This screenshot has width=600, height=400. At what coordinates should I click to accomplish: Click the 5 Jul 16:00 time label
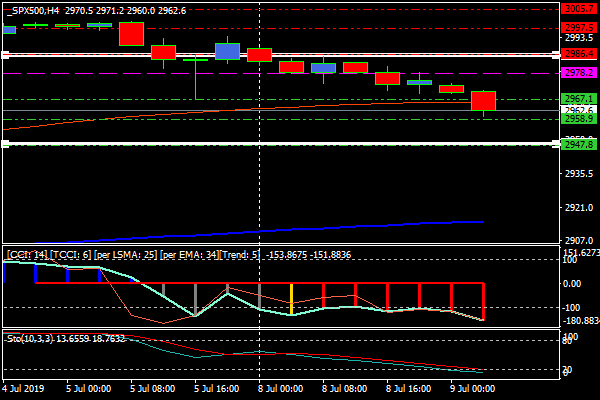pyautogui.click(x=217, y=389)
